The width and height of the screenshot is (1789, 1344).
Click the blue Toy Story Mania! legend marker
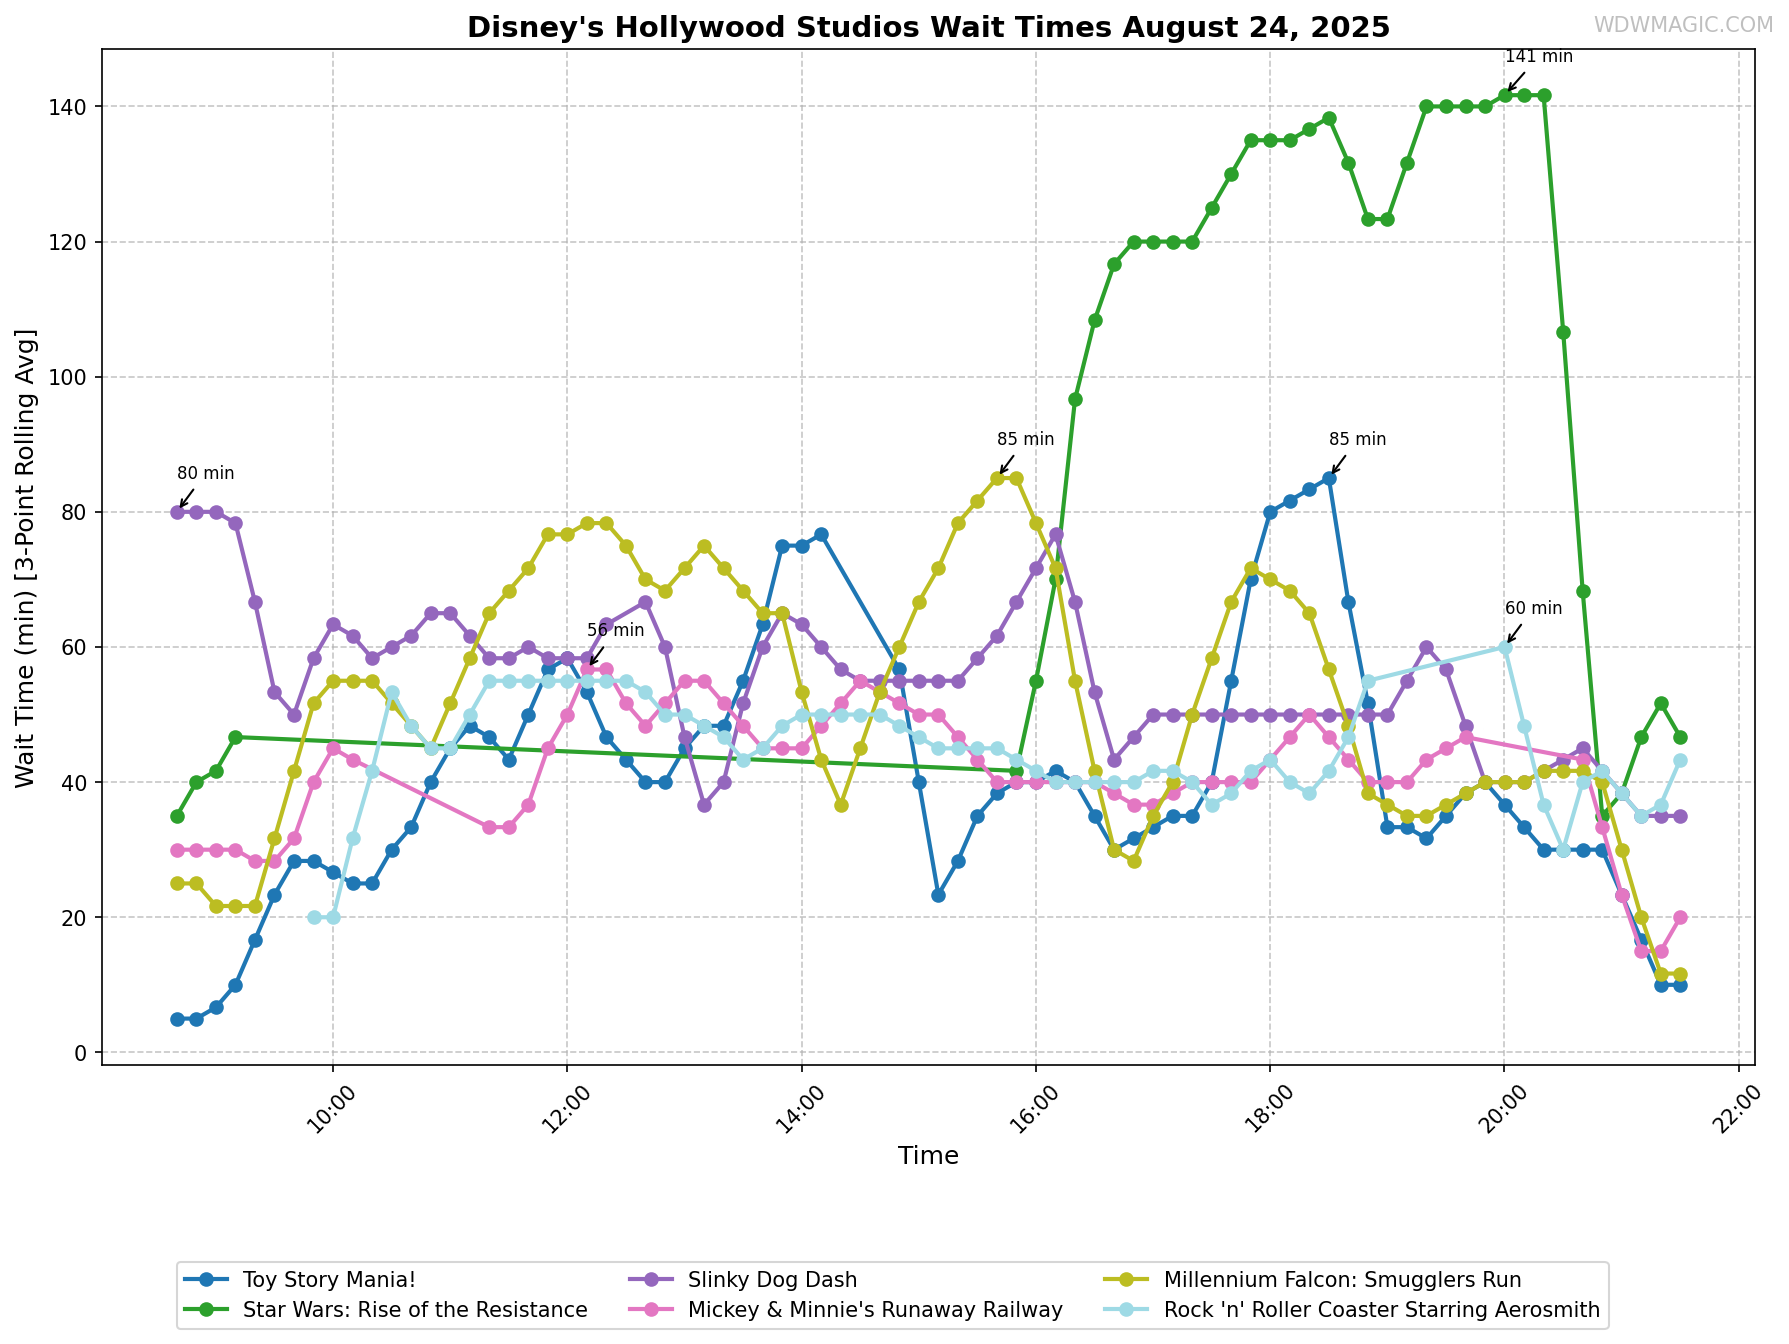pos(207,1280)
